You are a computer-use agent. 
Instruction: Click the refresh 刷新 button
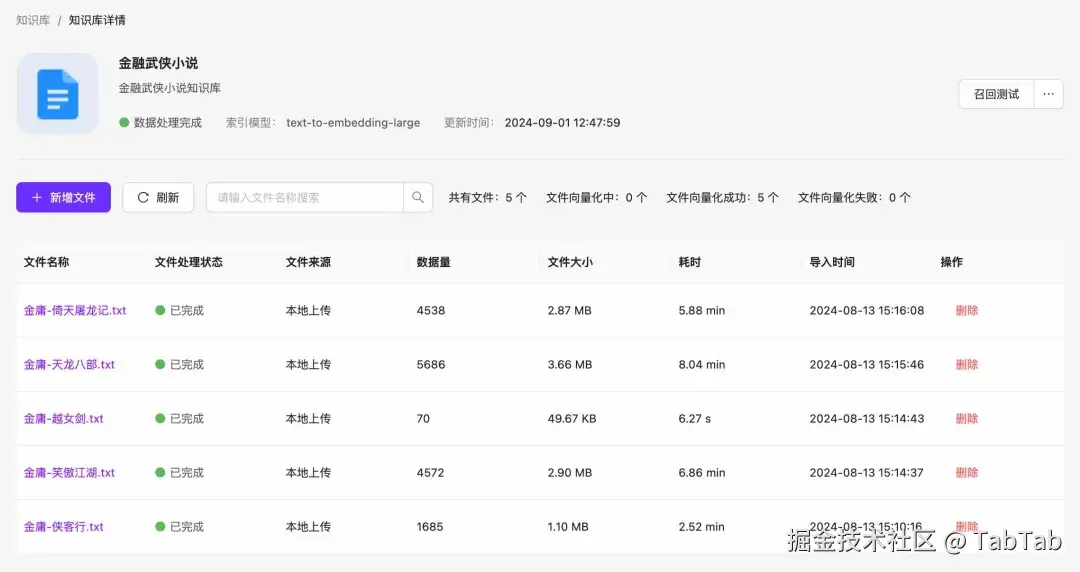(x=158, y=198)
